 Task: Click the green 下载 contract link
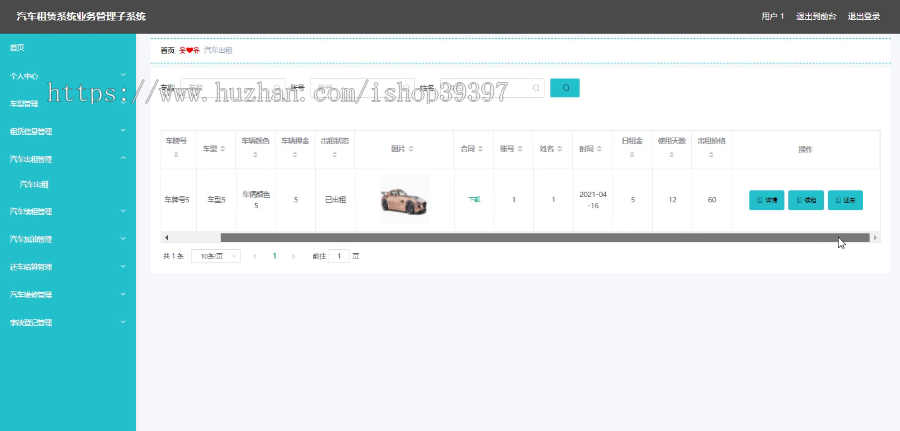(474, 200)
